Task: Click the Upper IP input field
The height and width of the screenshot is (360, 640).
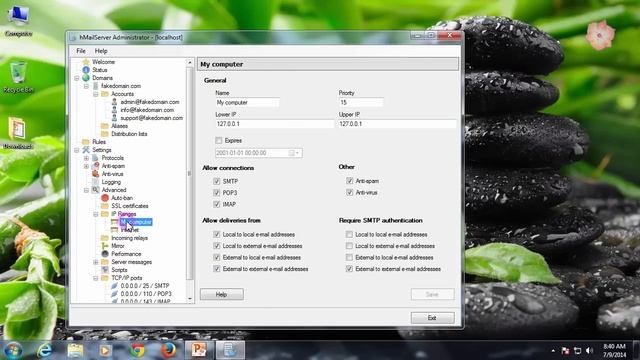Action: (397, 124)
